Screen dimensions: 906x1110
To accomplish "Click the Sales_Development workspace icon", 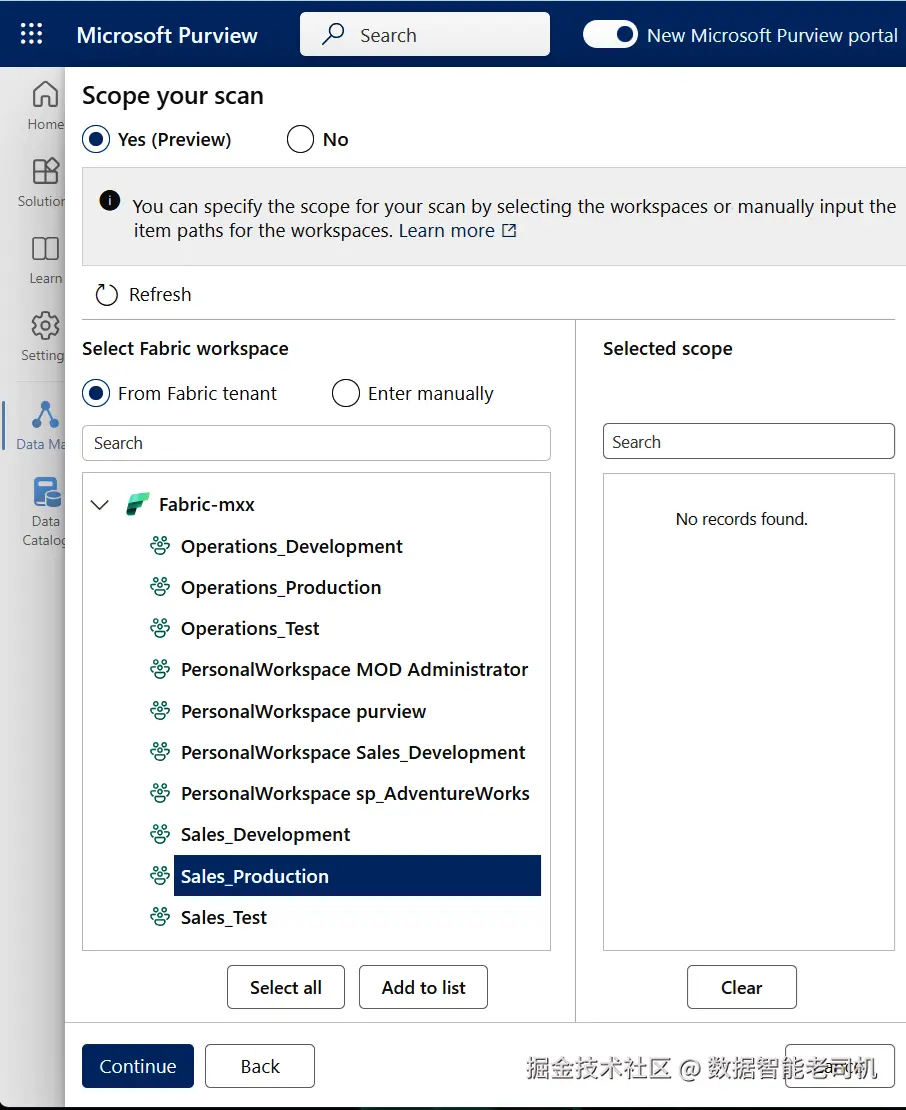I will pyautogui.click(x=160, y=834).
